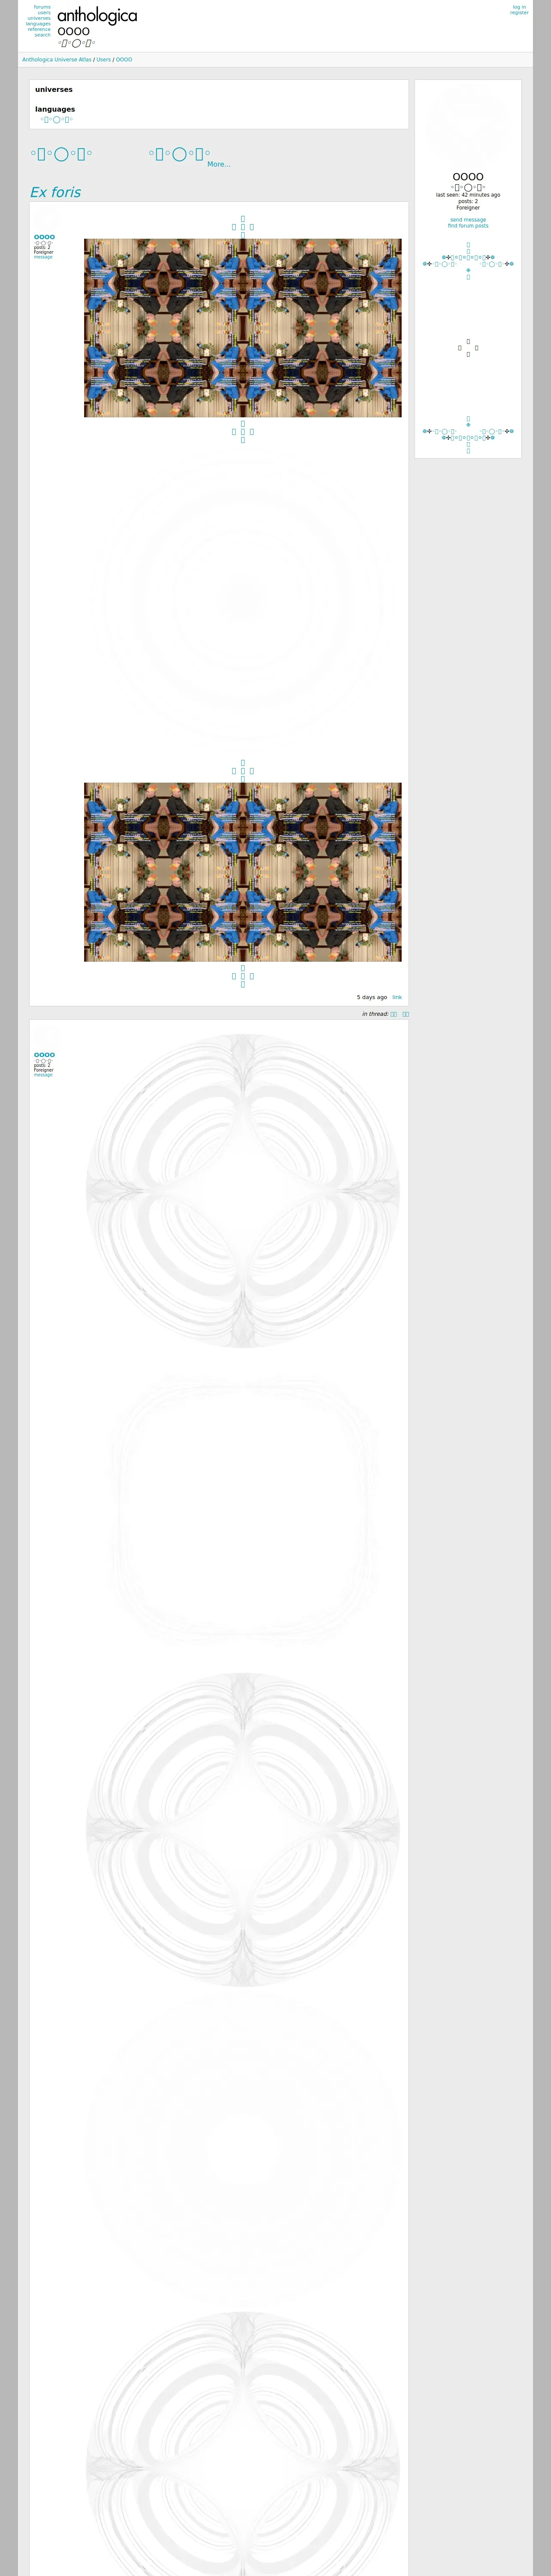Open the languages navigation link in header
This screenshot has width=551, height=2576.
[38, 24]
